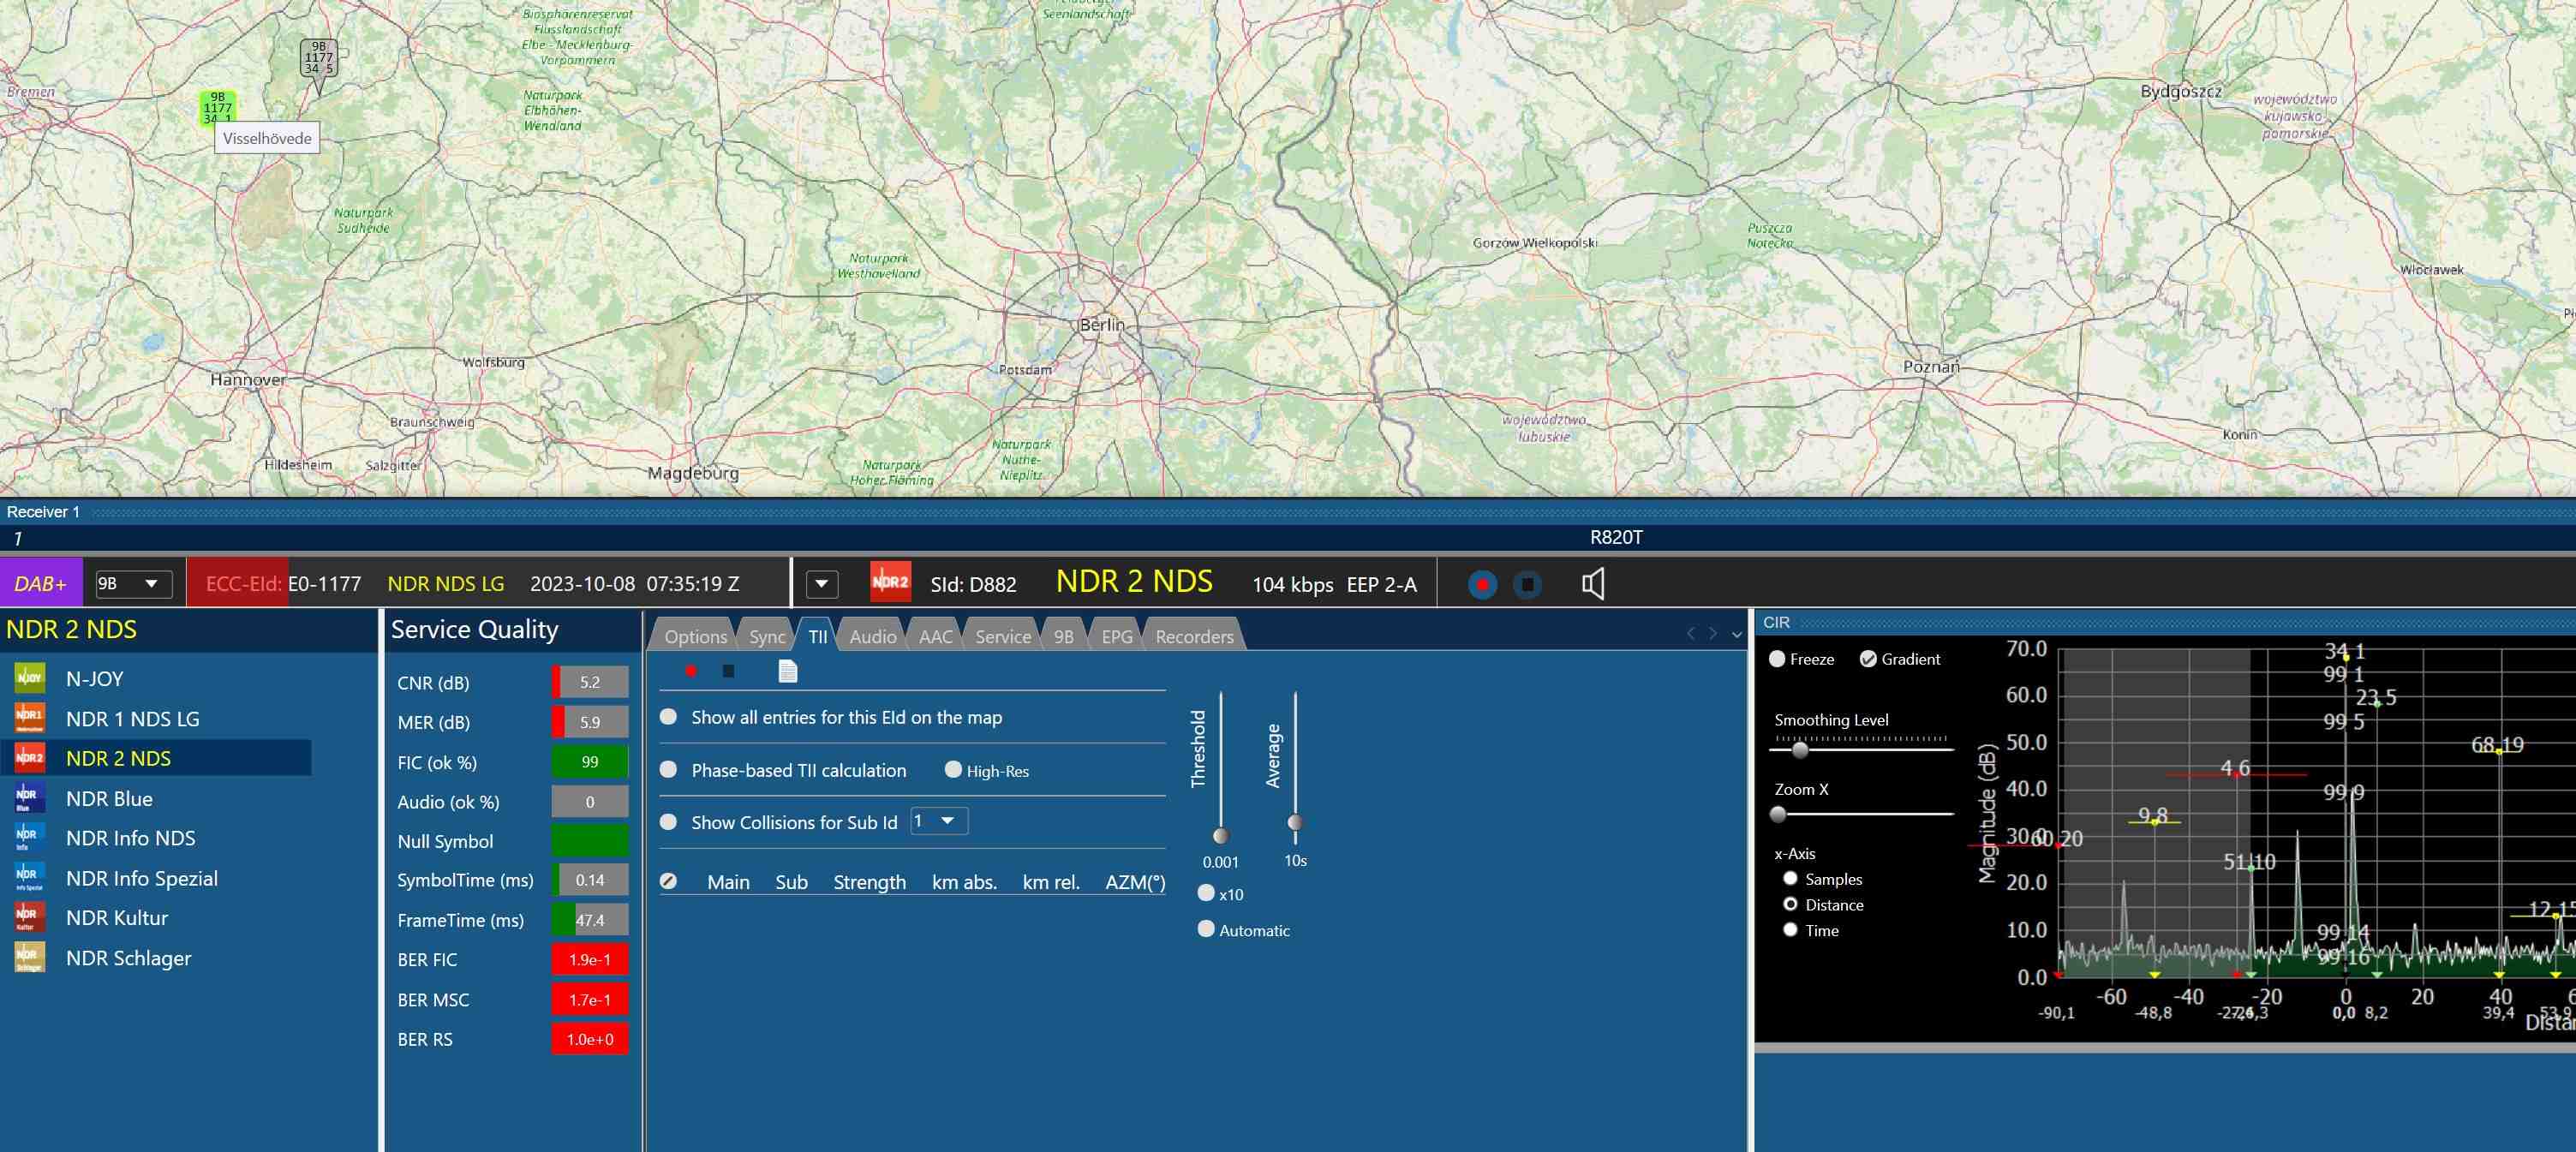
Task: Open the EPG tab
Action: pyautogui.click(x=1117, y=636)
